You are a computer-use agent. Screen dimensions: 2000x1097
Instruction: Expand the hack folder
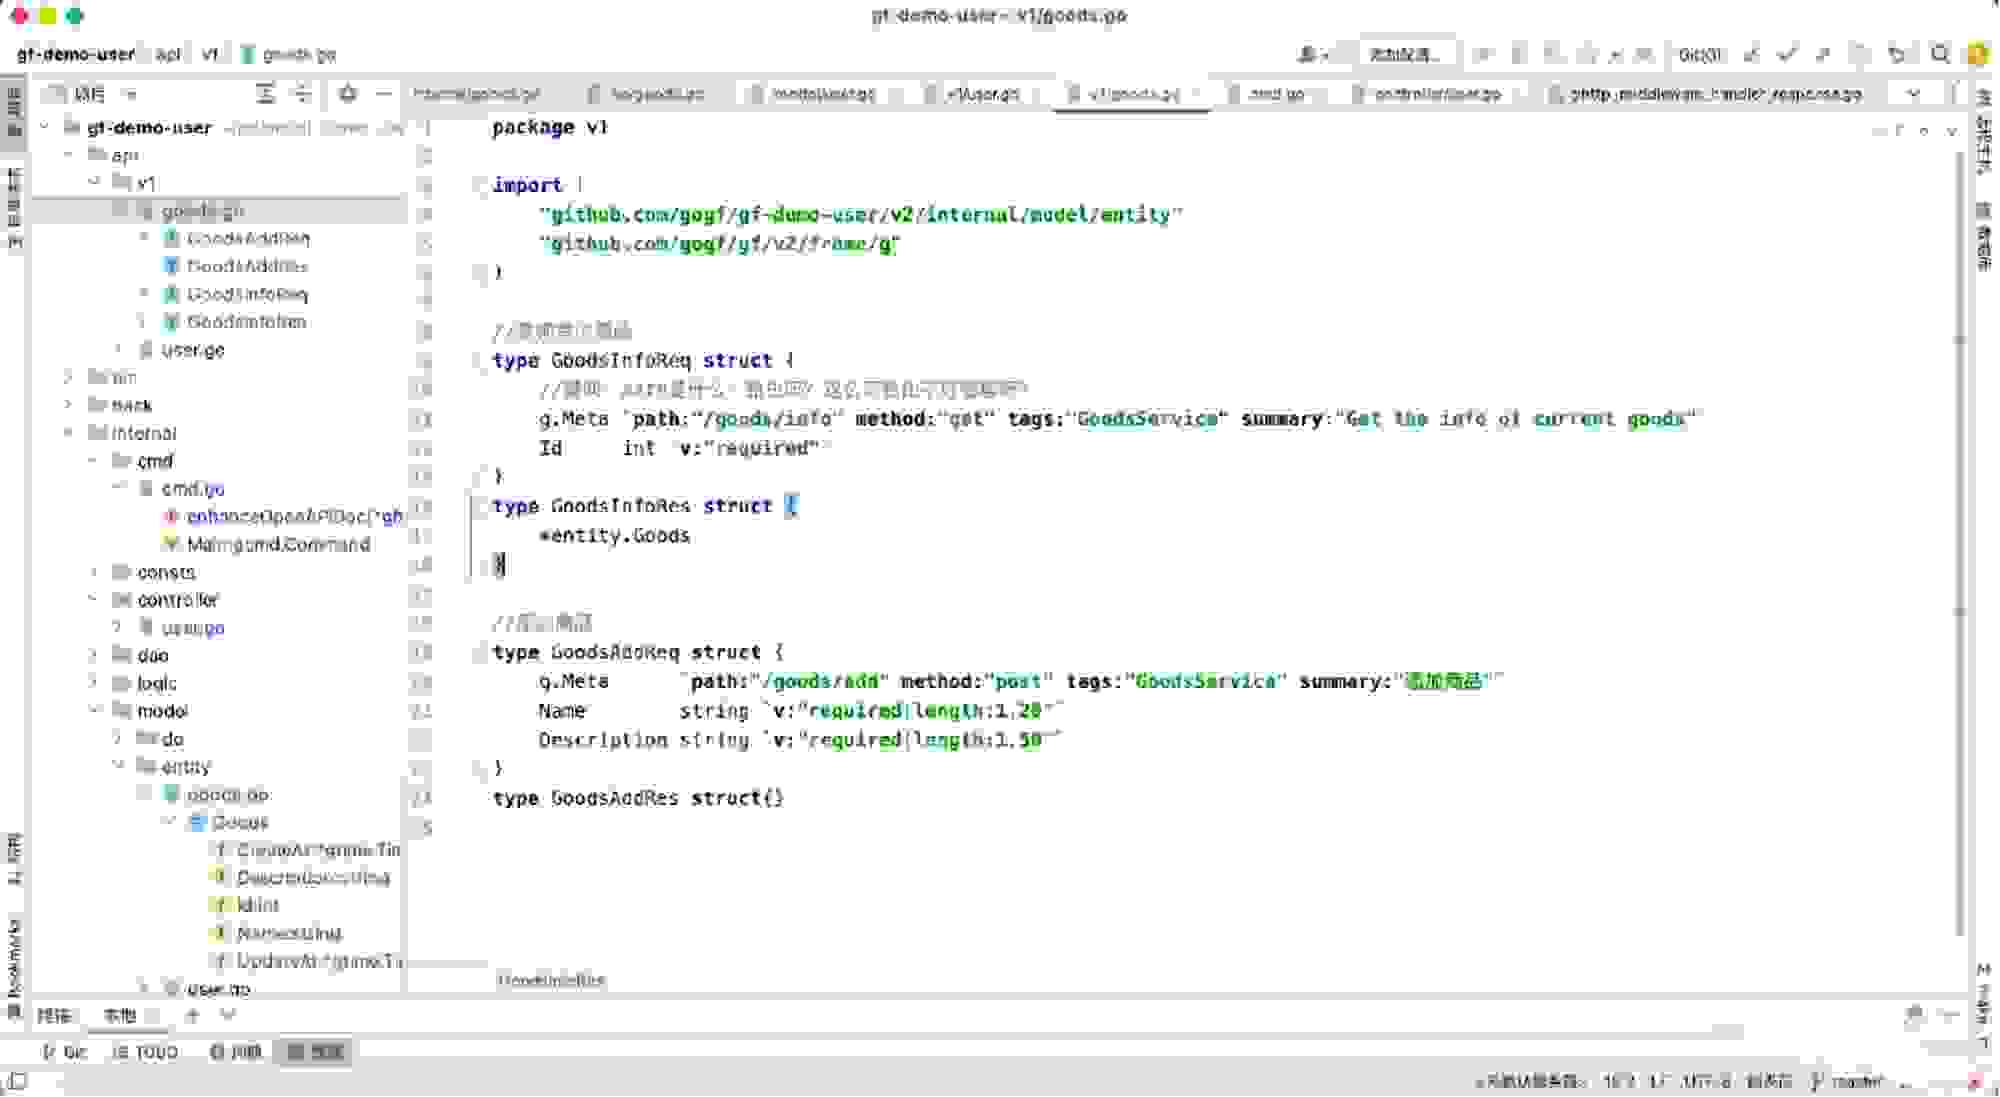69,405
